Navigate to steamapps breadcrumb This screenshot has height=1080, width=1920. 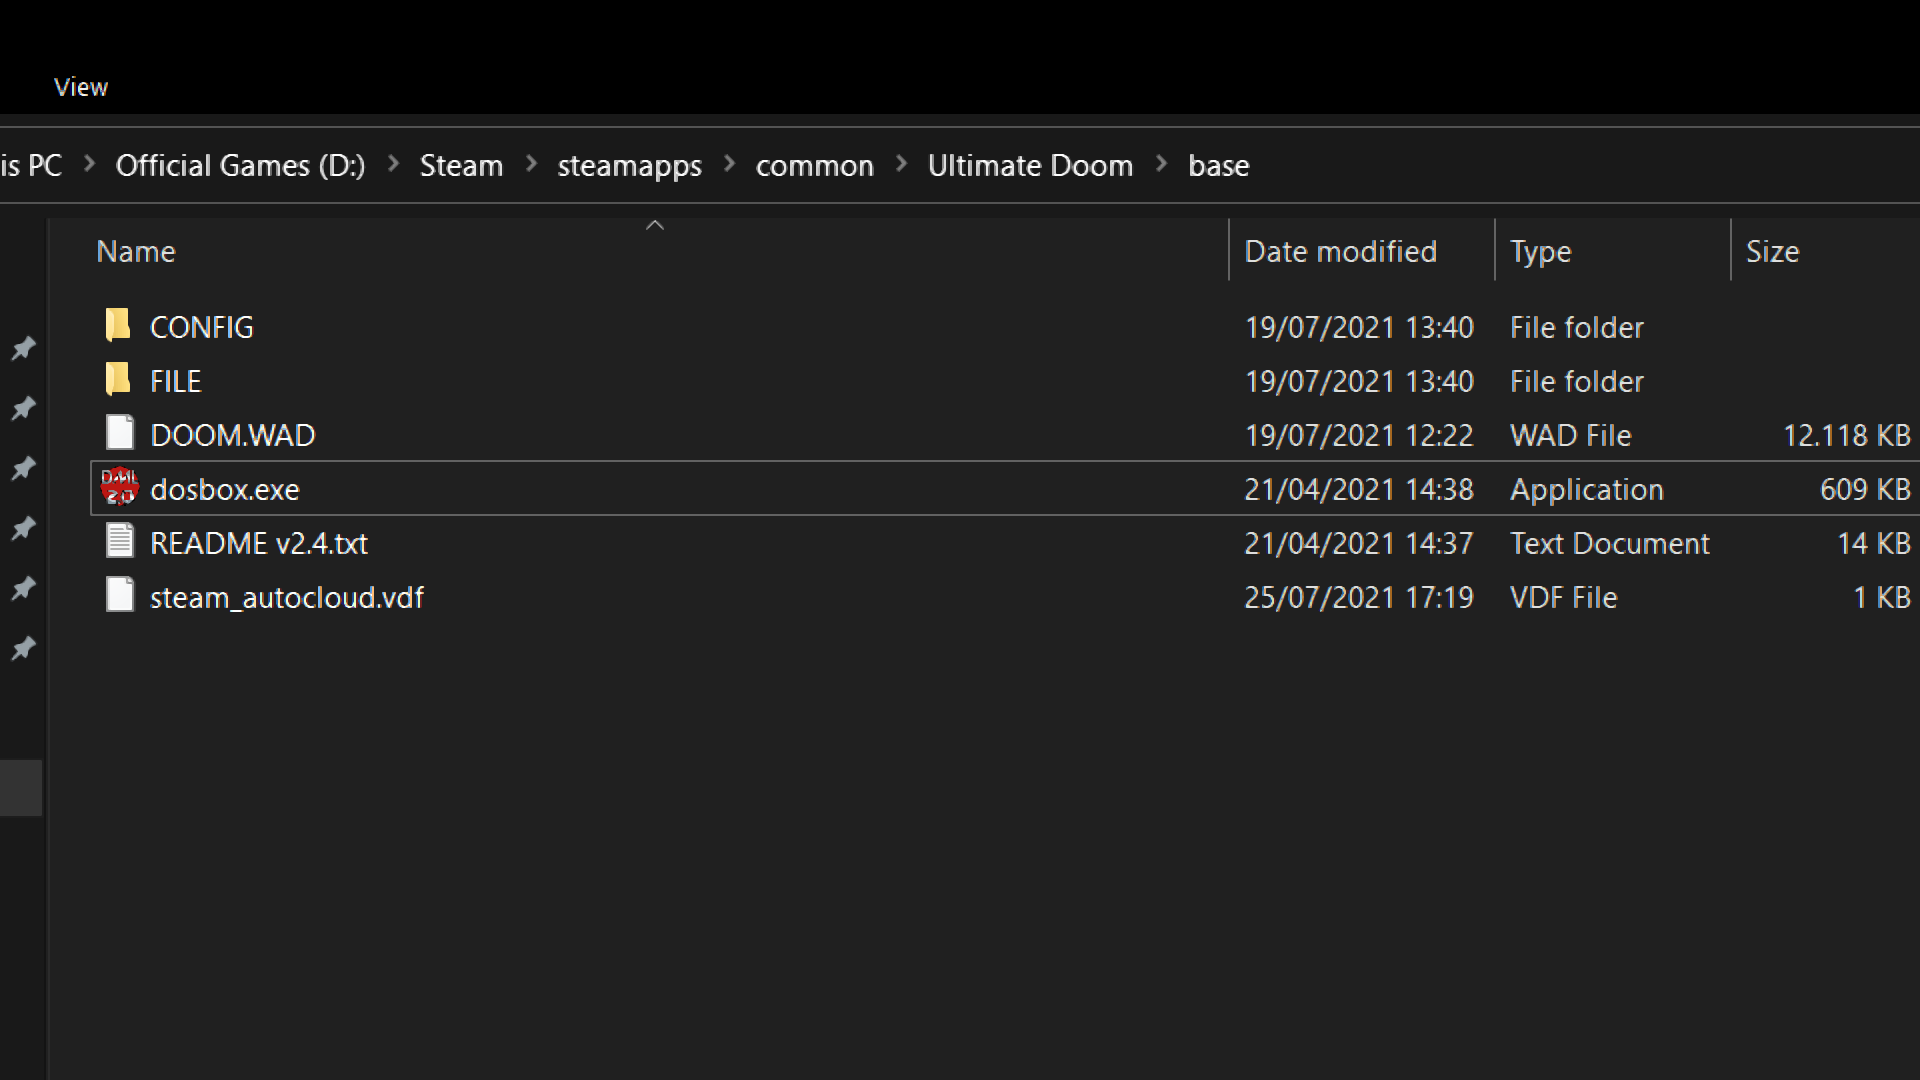[629, 165]
